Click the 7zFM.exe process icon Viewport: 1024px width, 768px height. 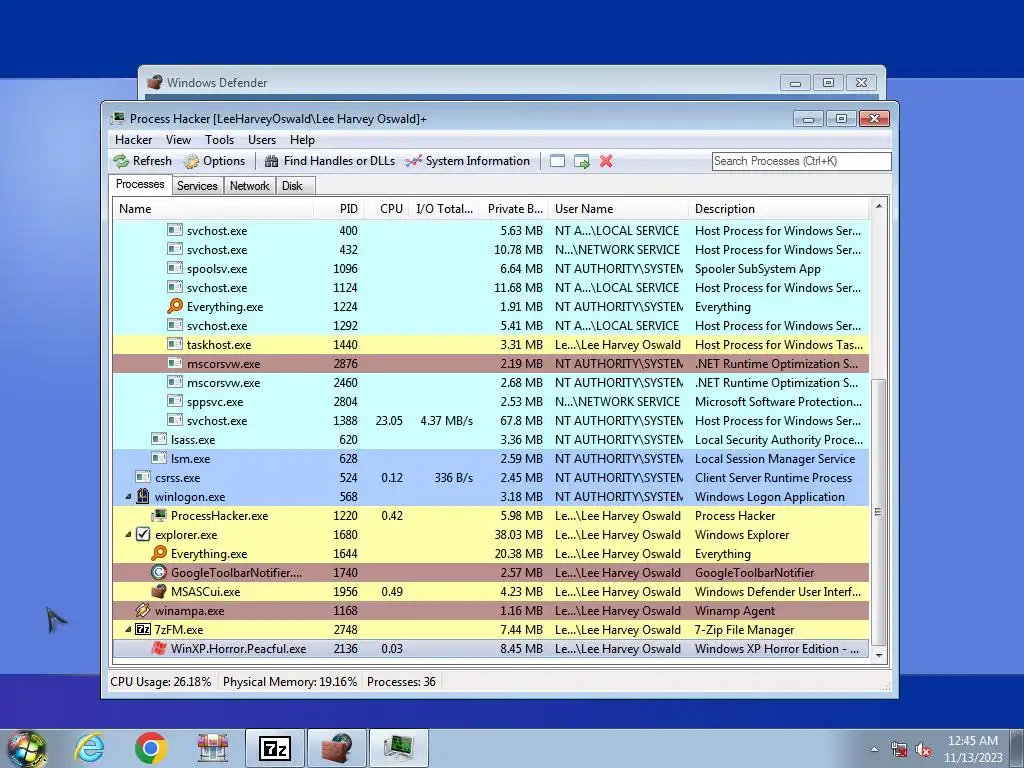(143, 630)
